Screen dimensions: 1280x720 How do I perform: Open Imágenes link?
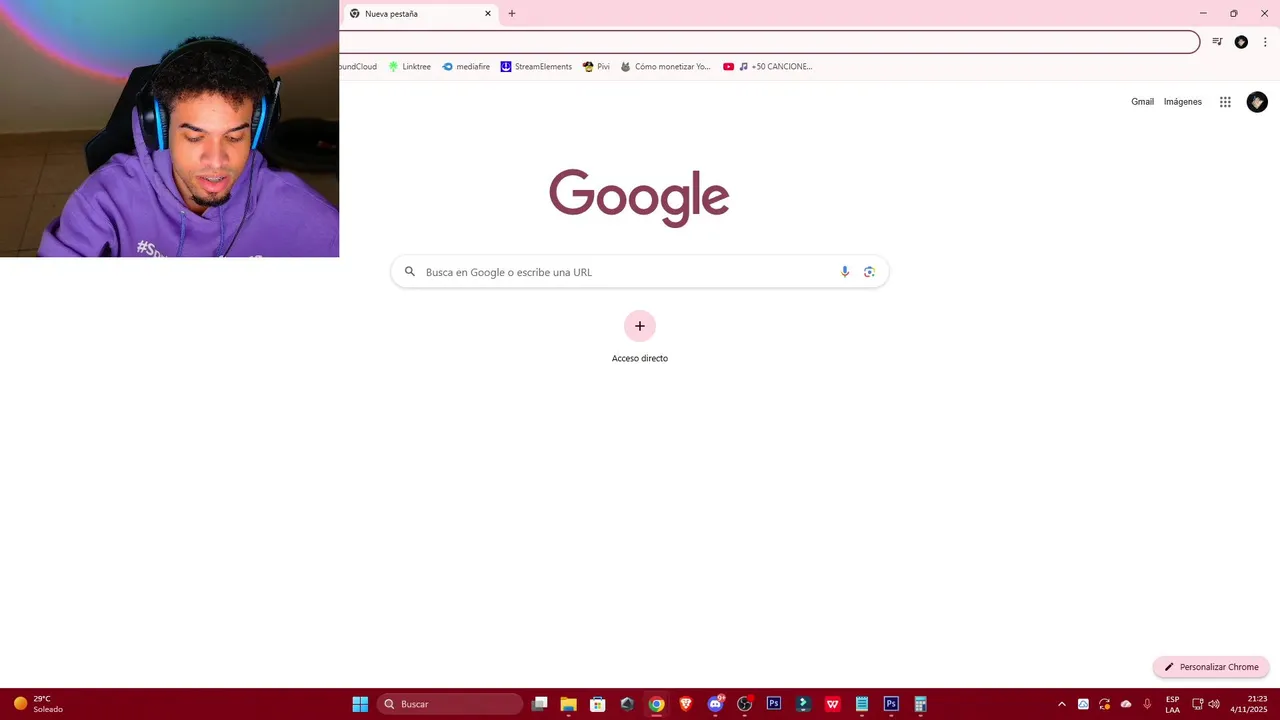click(x=1183, y=102)
